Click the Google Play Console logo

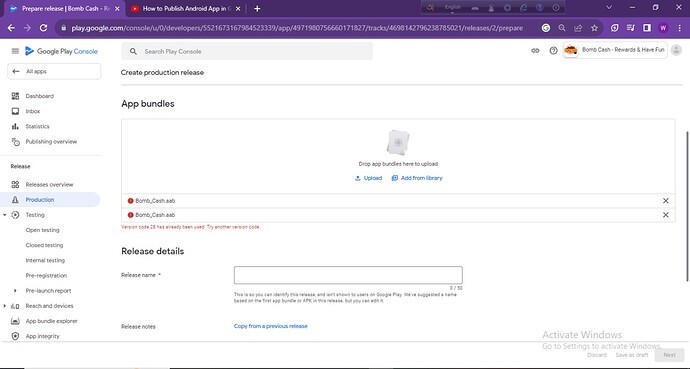pos(61,51)
